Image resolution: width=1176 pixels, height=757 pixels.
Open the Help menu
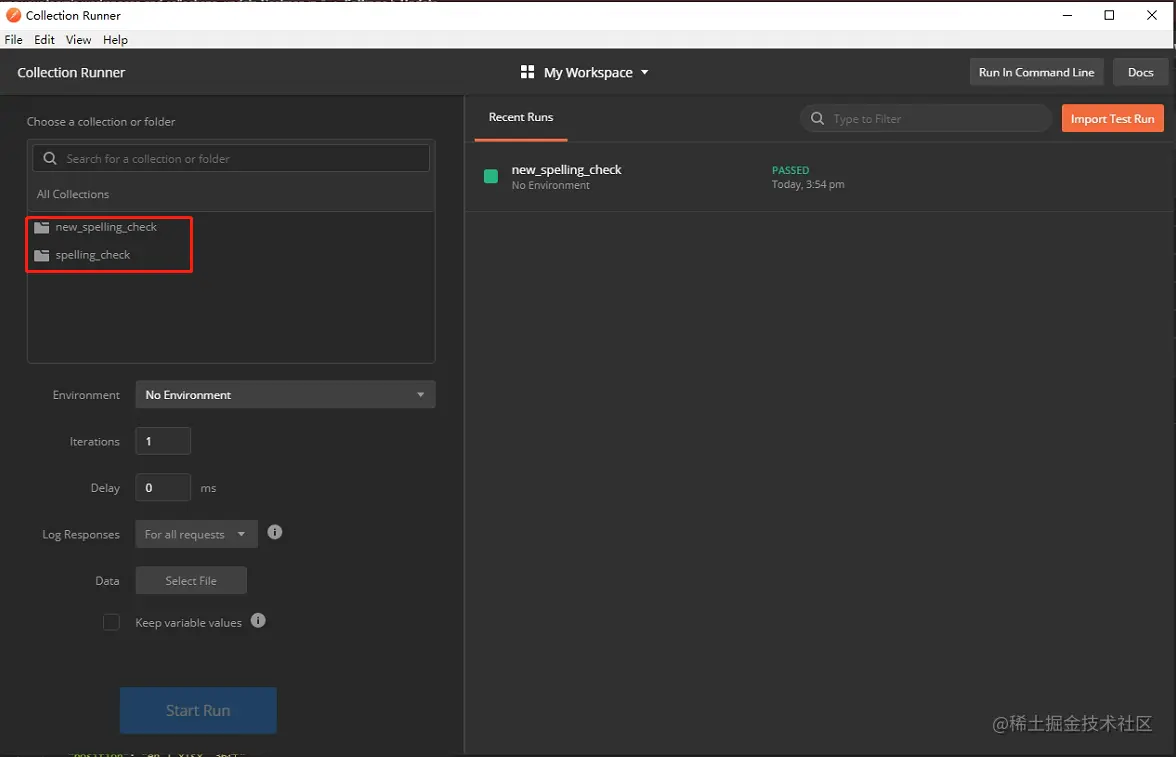coord(116,40)
